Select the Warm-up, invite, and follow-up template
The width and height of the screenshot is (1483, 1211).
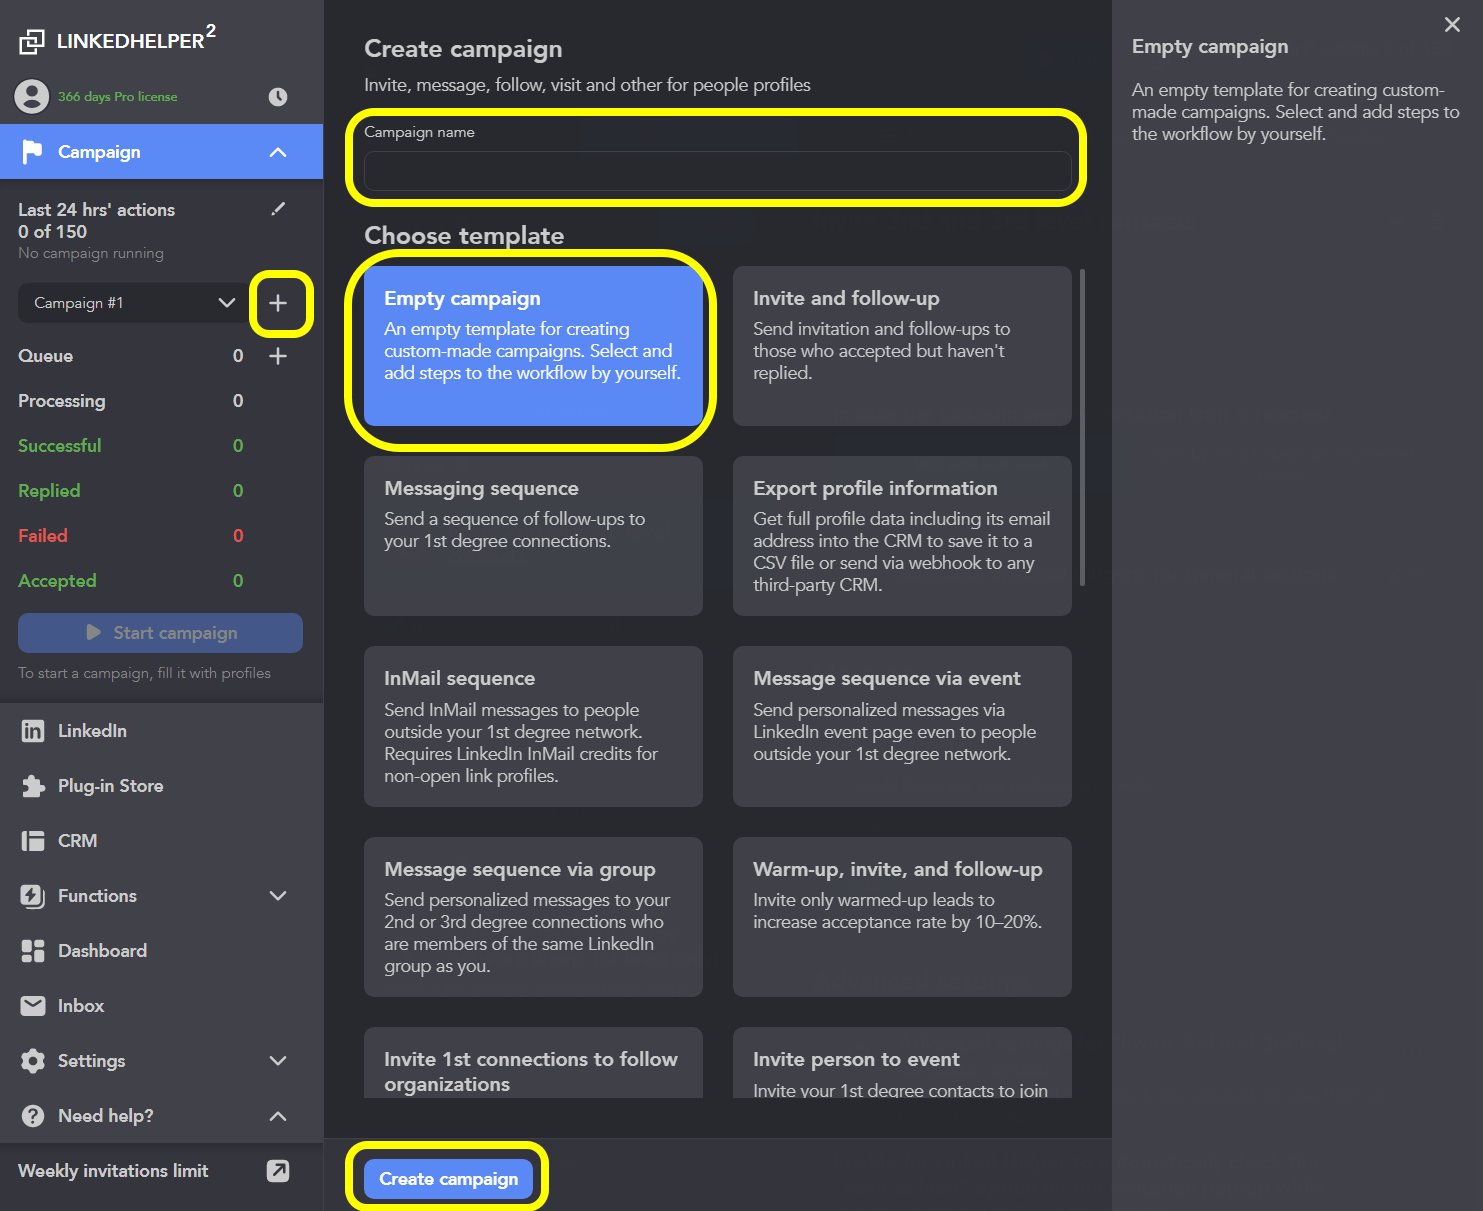click(902, 917)
